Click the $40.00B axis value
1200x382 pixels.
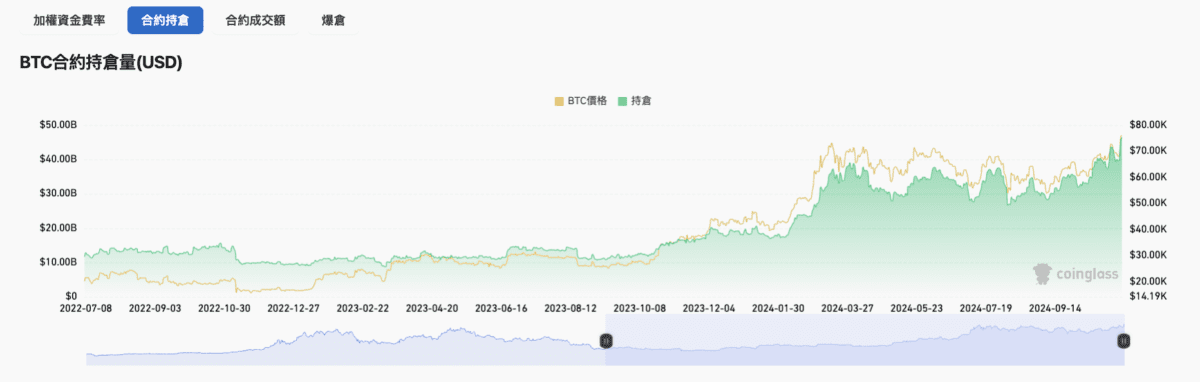click(58, 159)
